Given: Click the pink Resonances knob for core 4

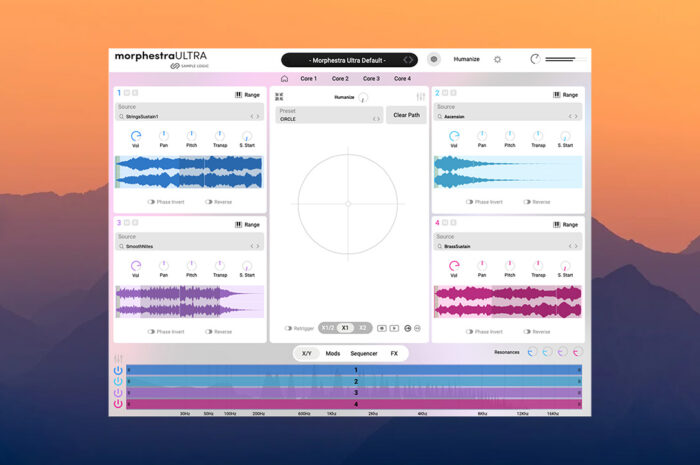Looking at the screenshot, I should tap(578, 352).
